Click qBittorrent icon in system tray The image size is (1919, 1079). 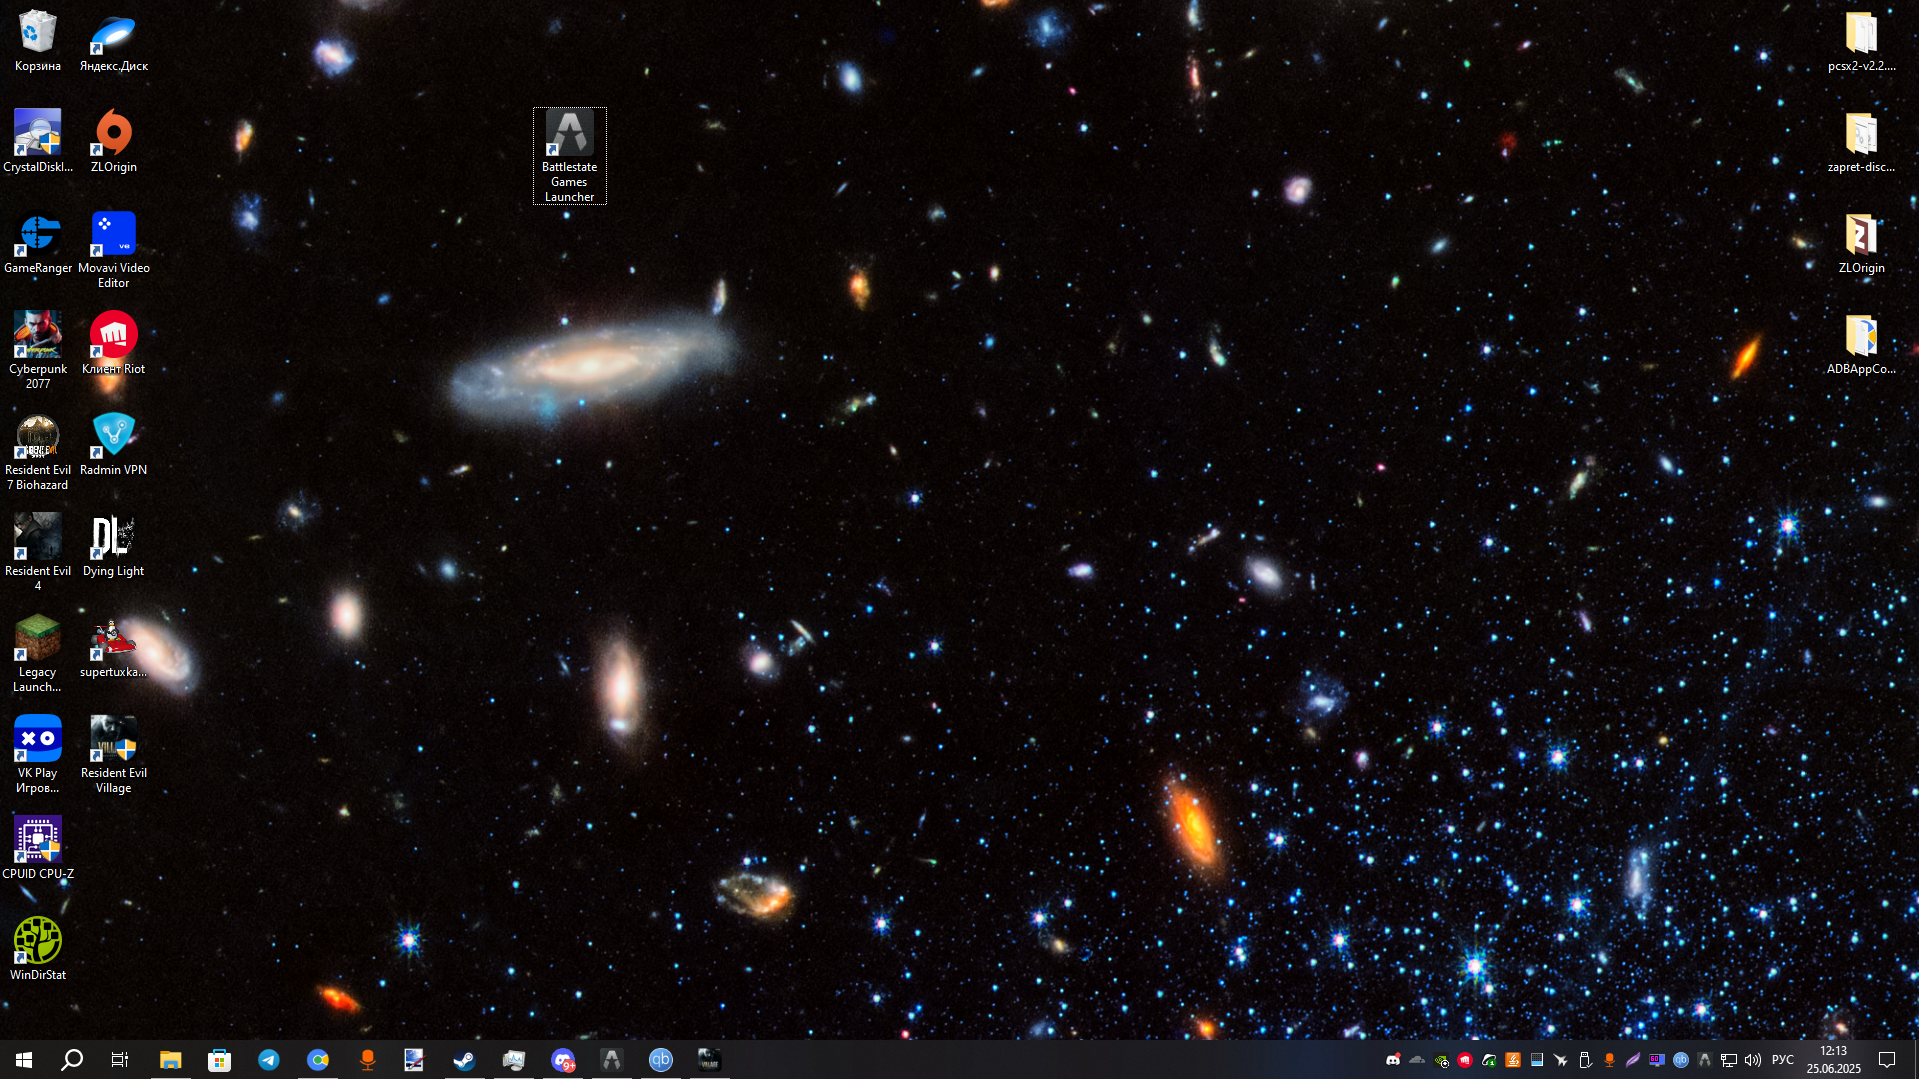pyautogui.click(x=1681, y=1060)
